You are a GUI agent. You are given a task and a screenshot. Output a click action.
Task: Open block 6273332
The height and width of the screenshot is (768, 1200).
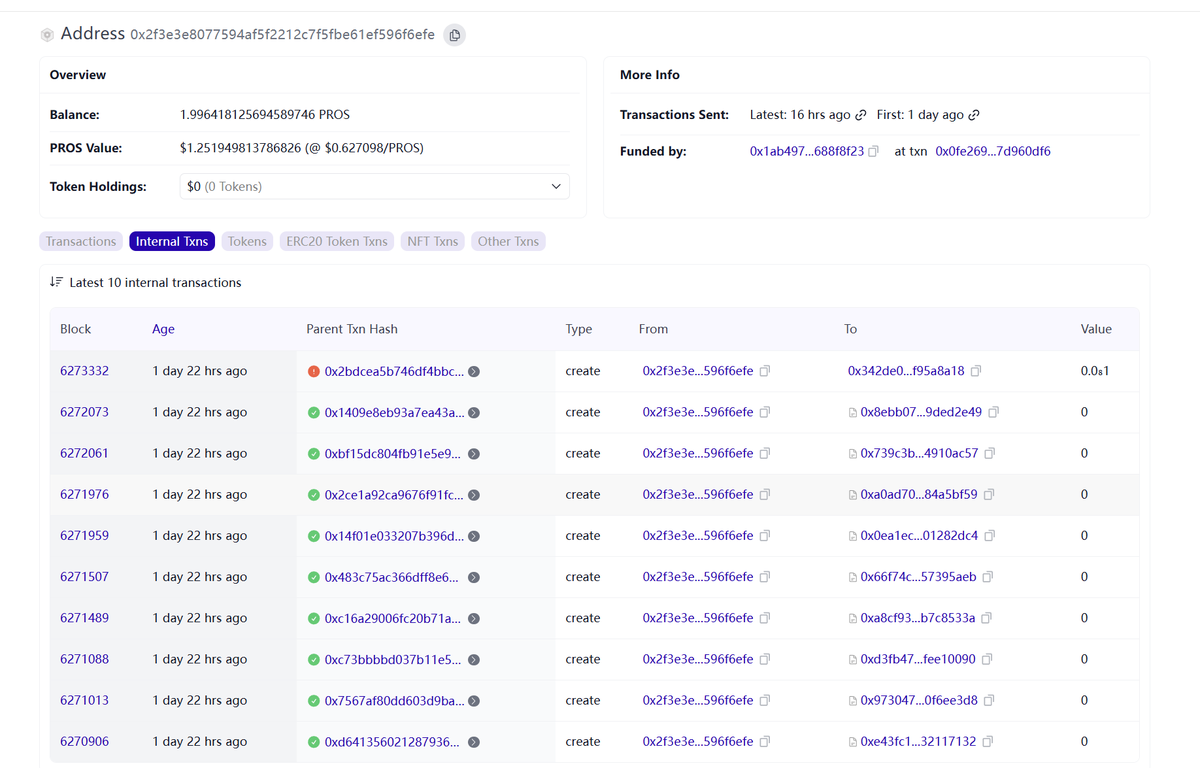click(84, 371)
